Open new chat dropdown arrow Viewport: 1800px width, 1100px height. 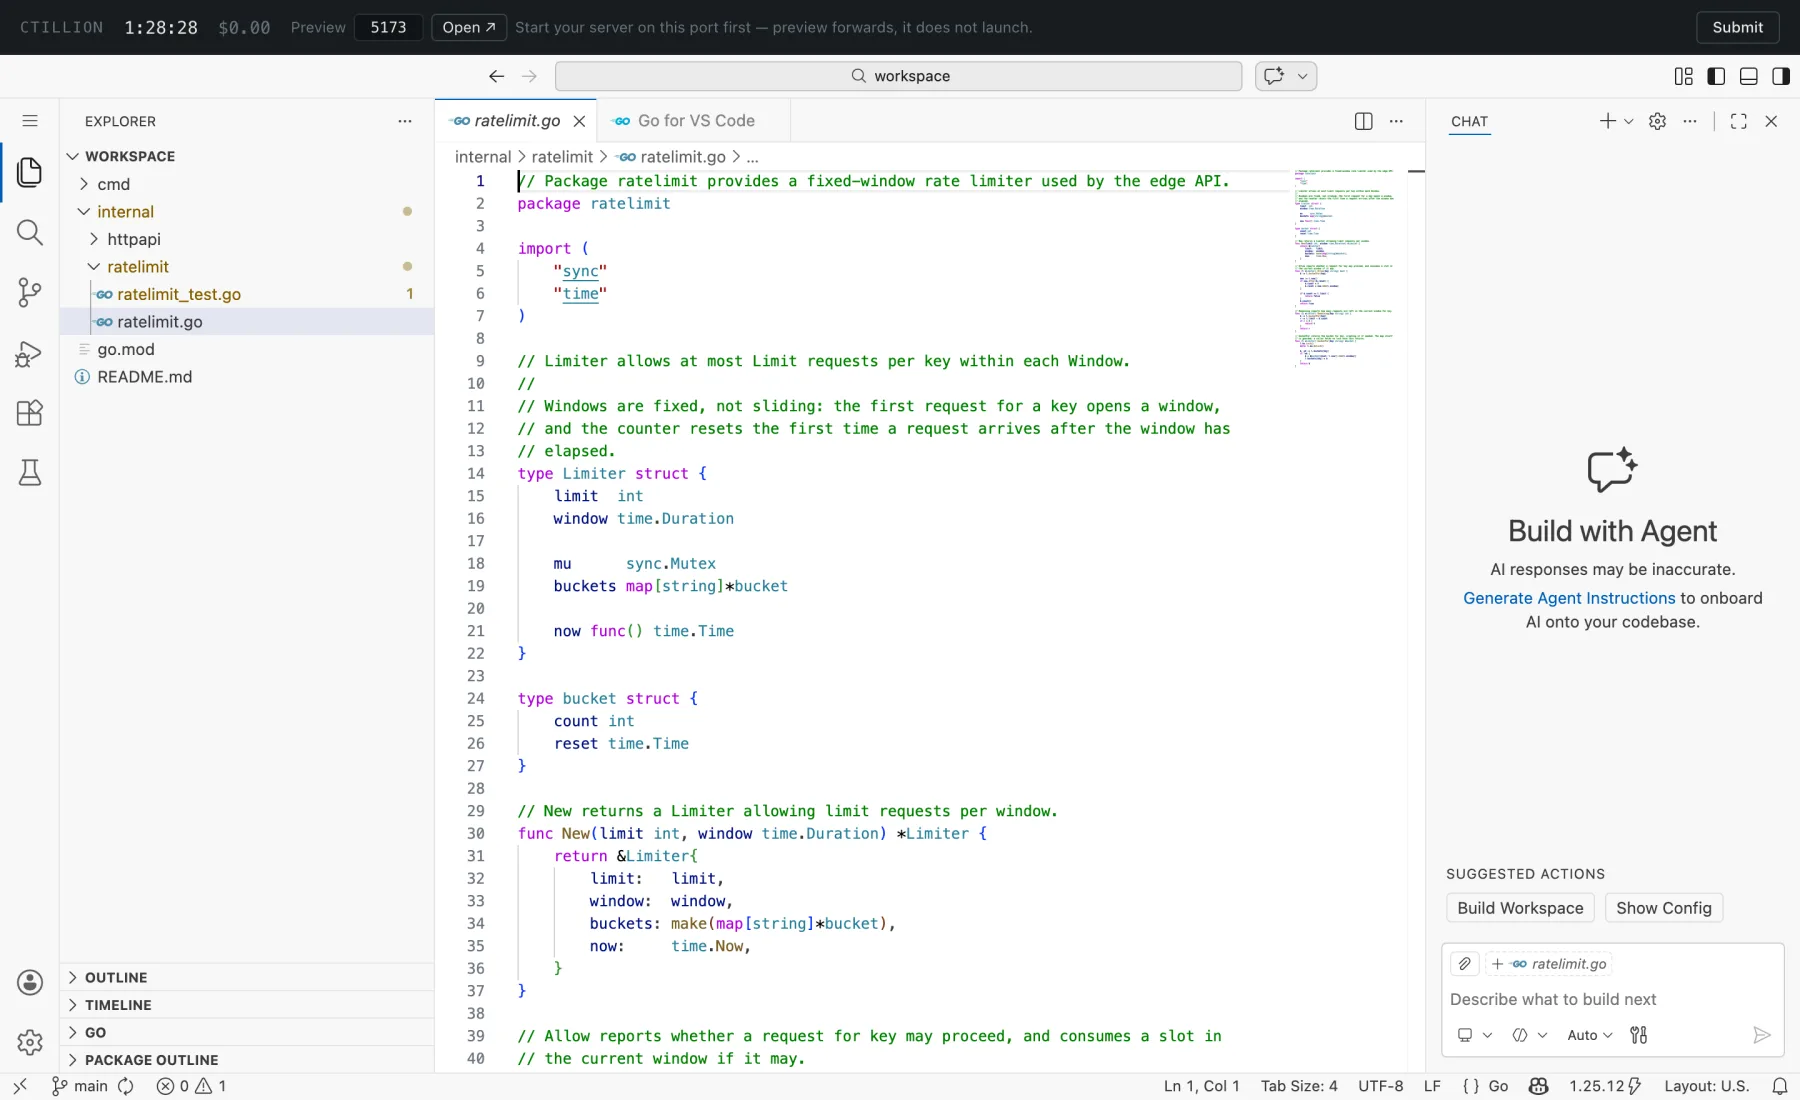(x=1629, y=121)
